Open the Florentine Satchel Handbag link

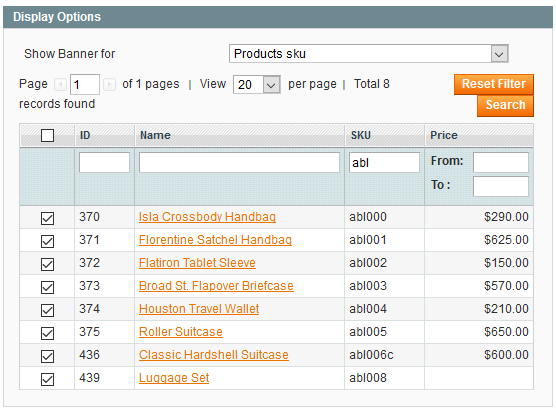[215, 240]
